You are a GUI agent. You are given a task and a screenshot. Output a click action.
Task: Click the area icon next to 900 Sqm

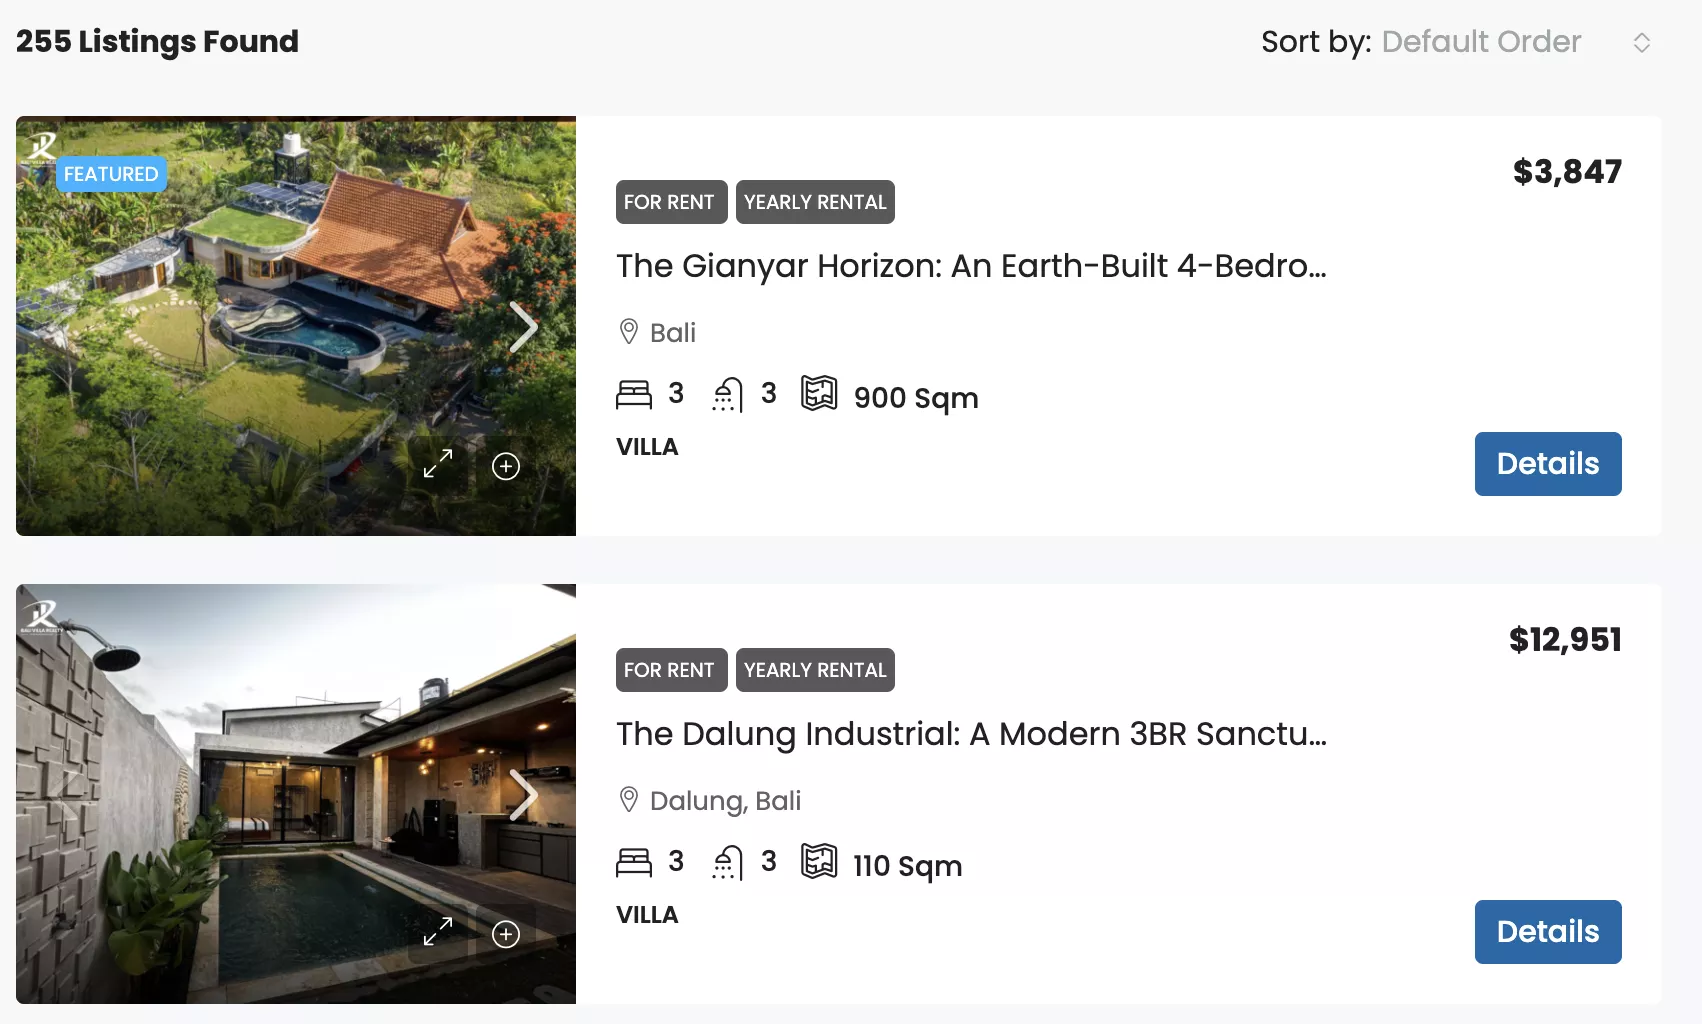tap(820, 393)
